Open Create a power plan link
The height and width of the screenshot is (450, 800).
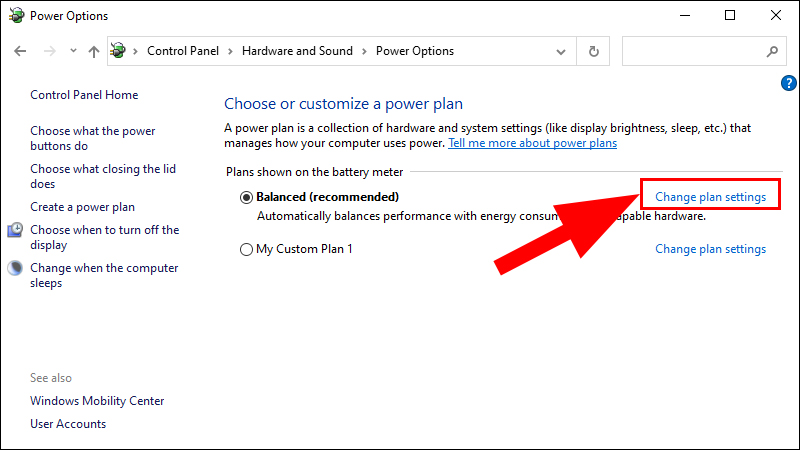tap(82, 207)
